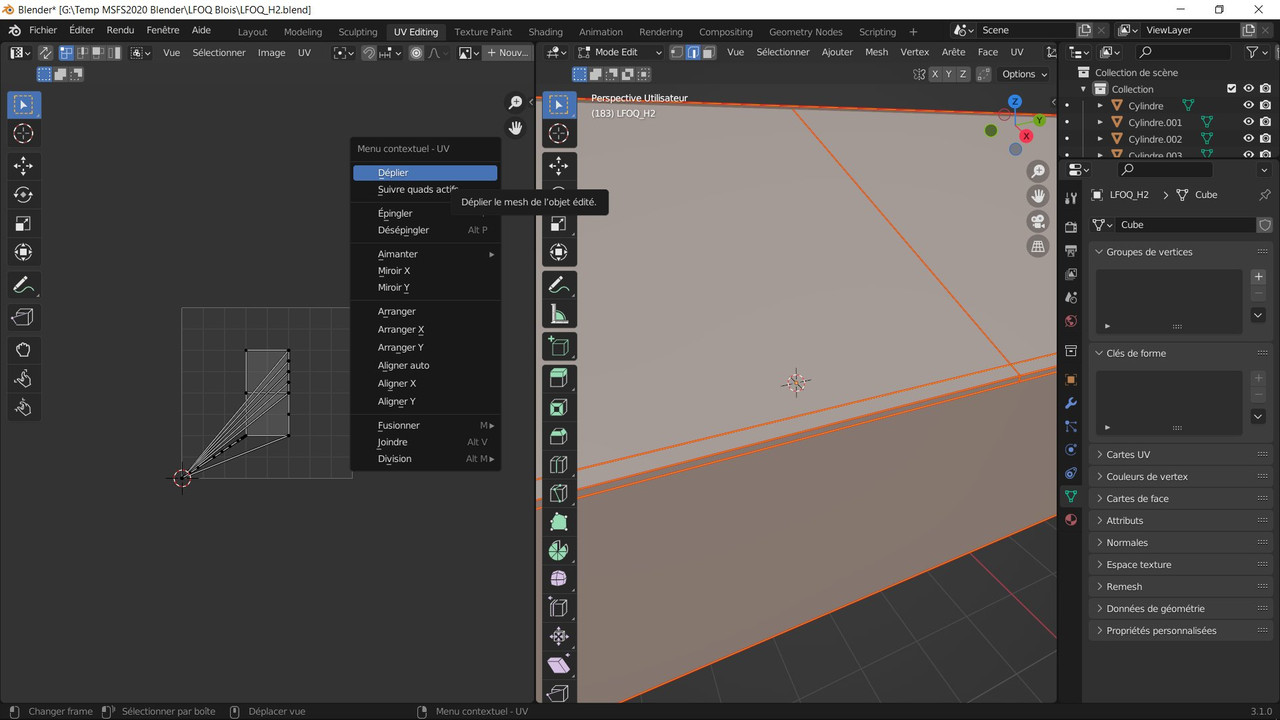Expand the Cartes UV panel
1280x720 pixels.
(x=1180, y=454)
